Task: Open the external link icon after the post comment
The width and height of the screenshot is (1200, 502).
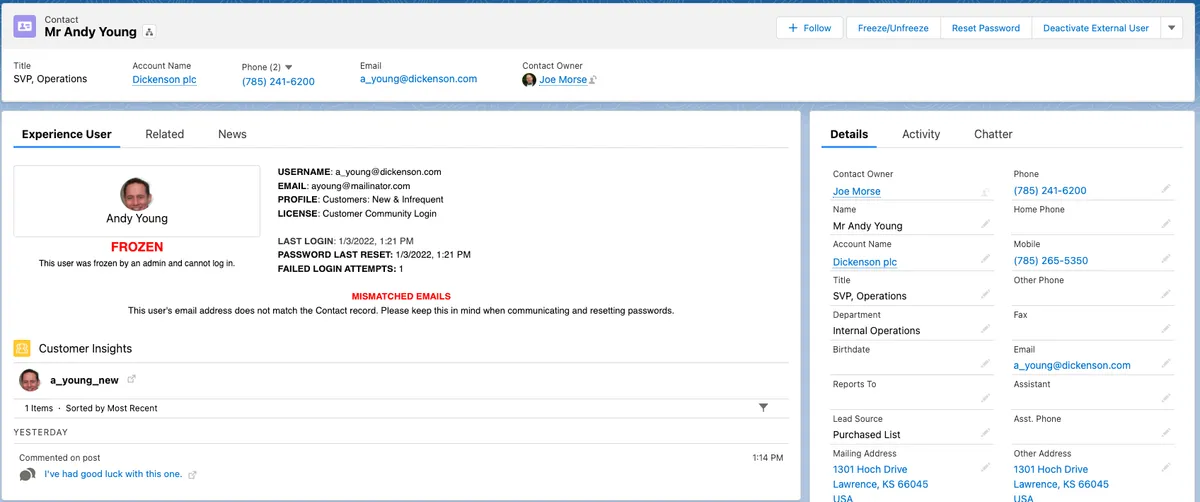Action: (193, 475)
